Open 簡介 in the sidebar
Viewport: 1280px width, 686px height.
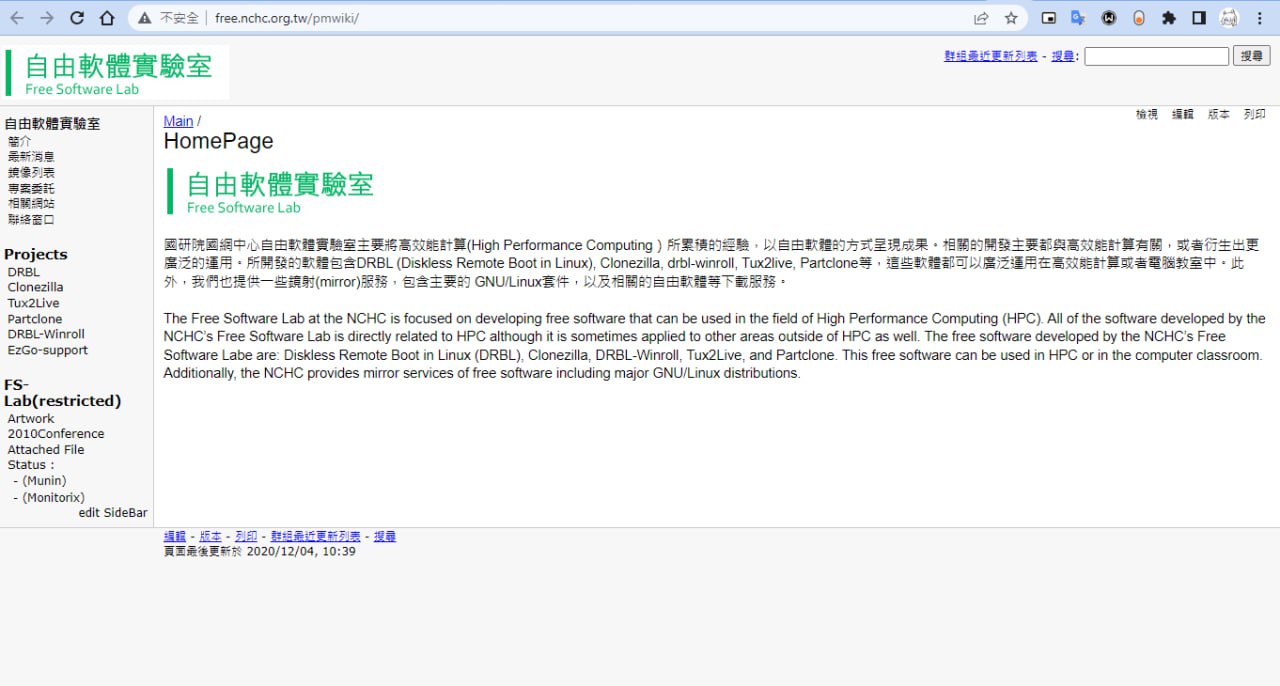19,141
